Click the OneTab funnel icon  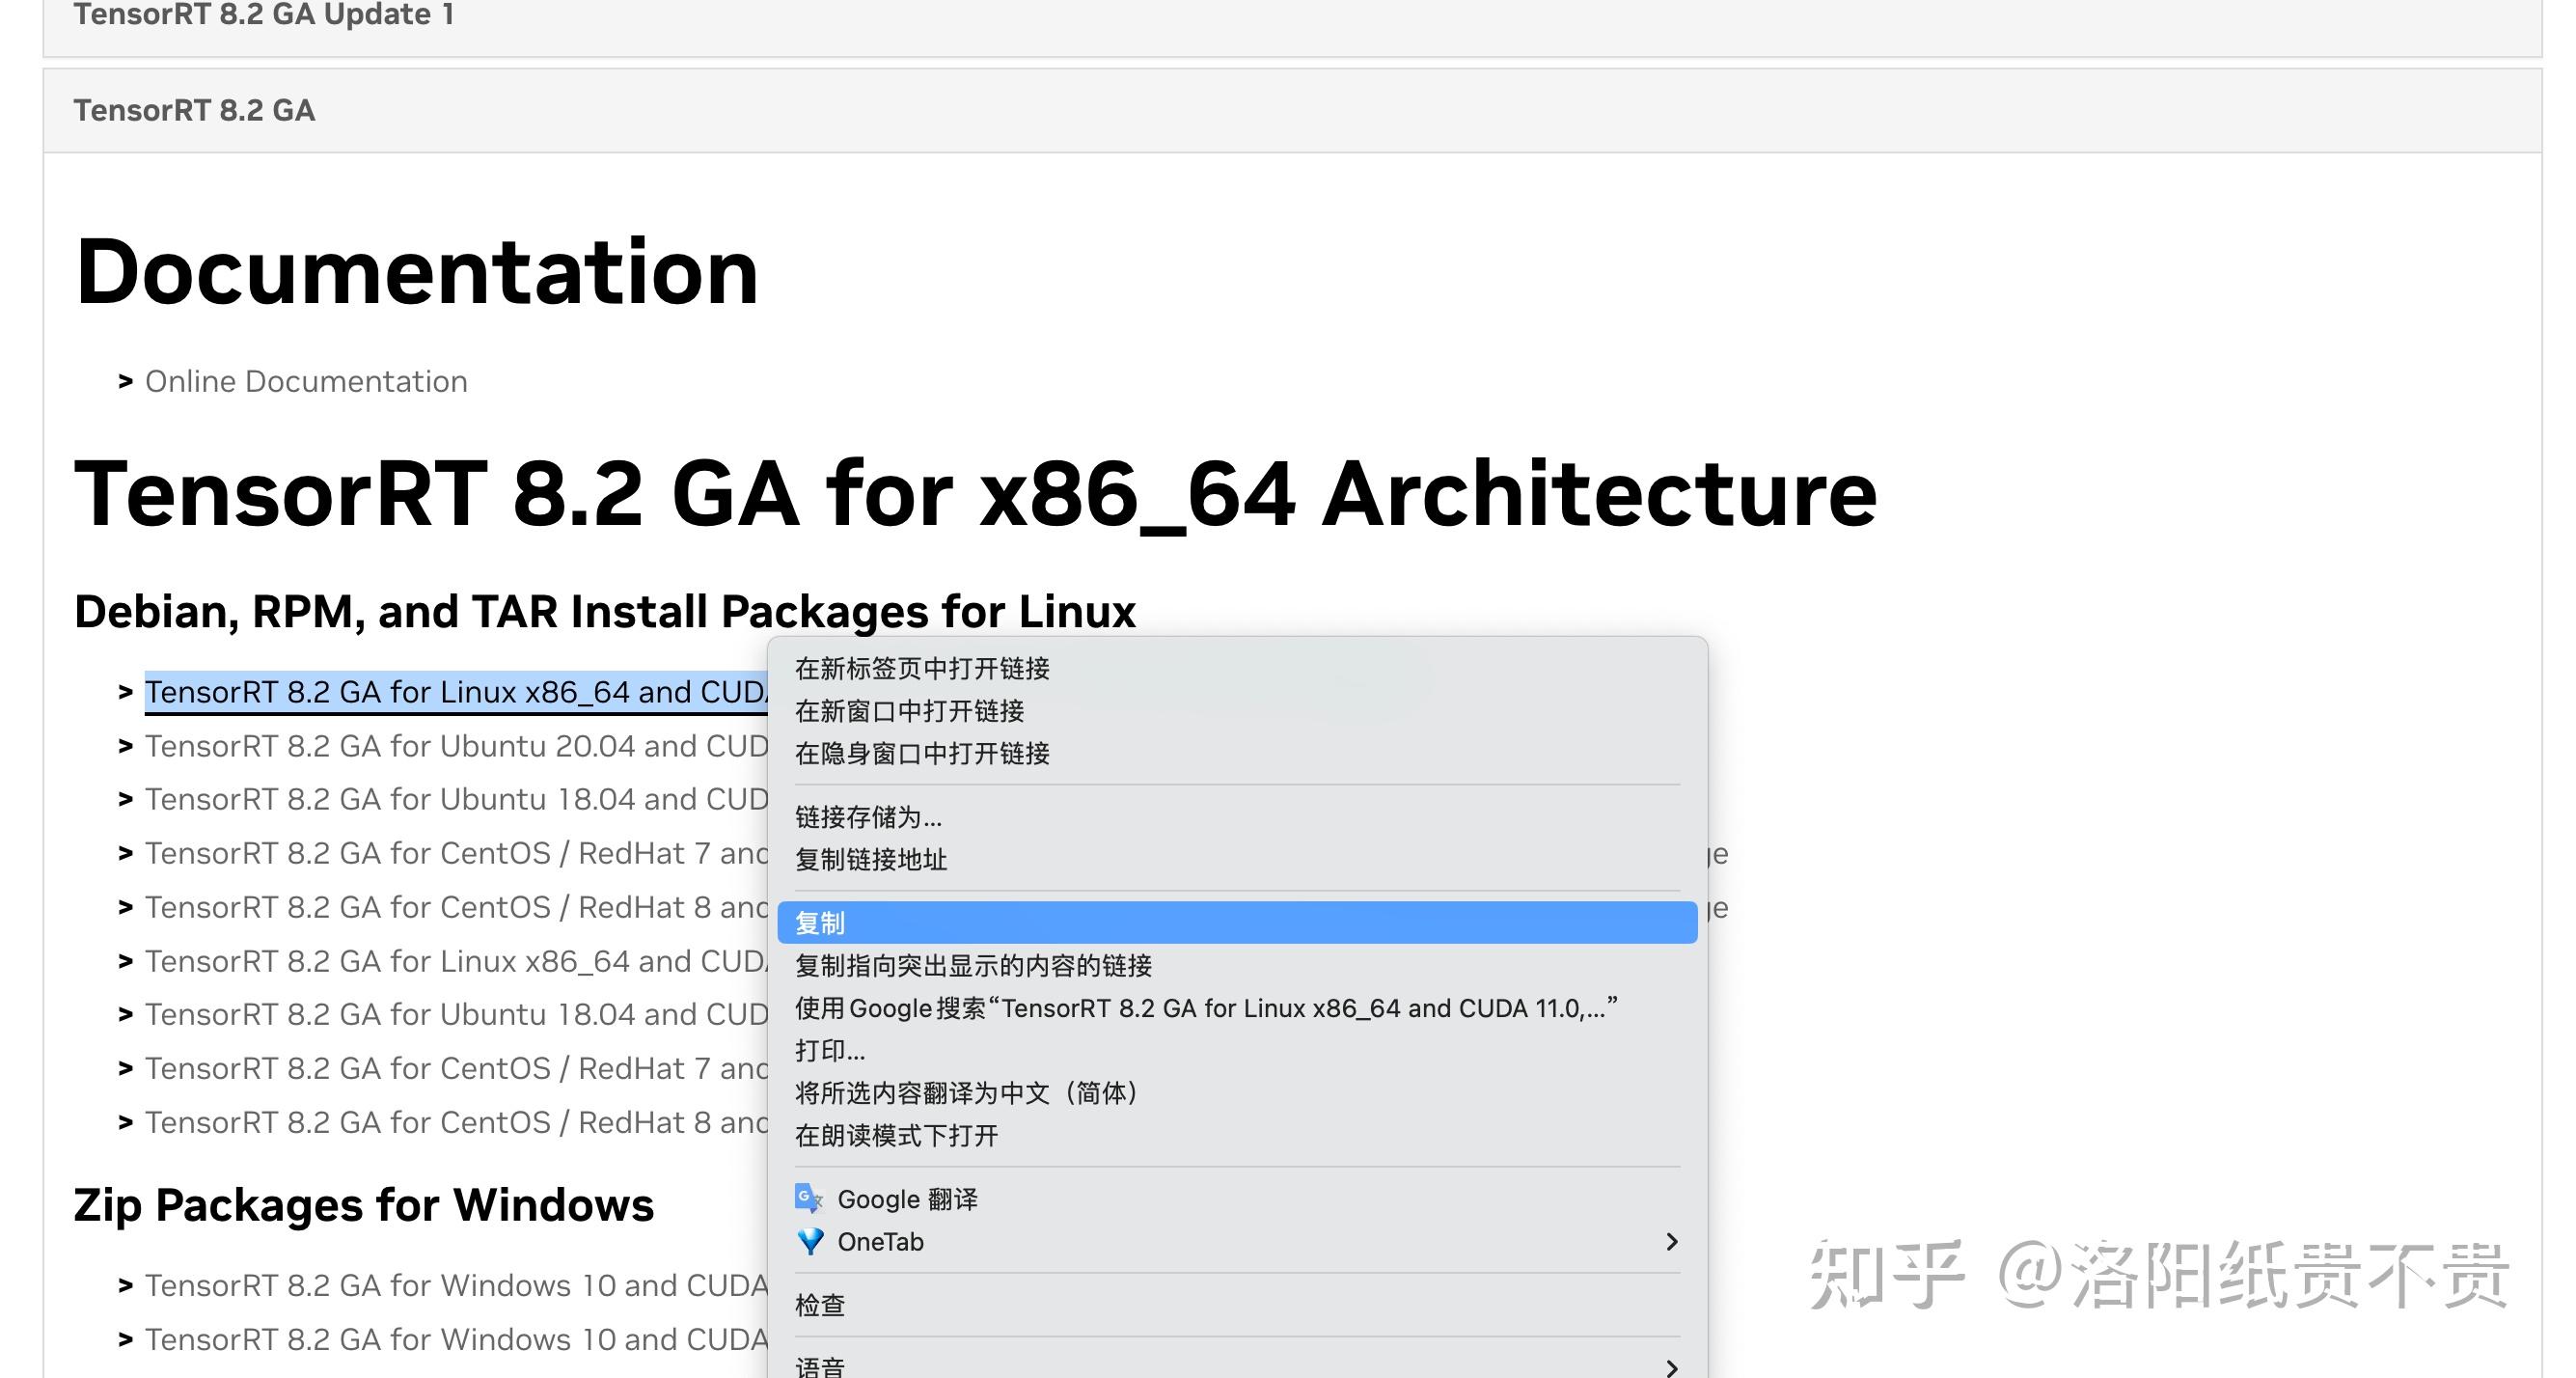pyautogui.click(x=810, y=1242)
